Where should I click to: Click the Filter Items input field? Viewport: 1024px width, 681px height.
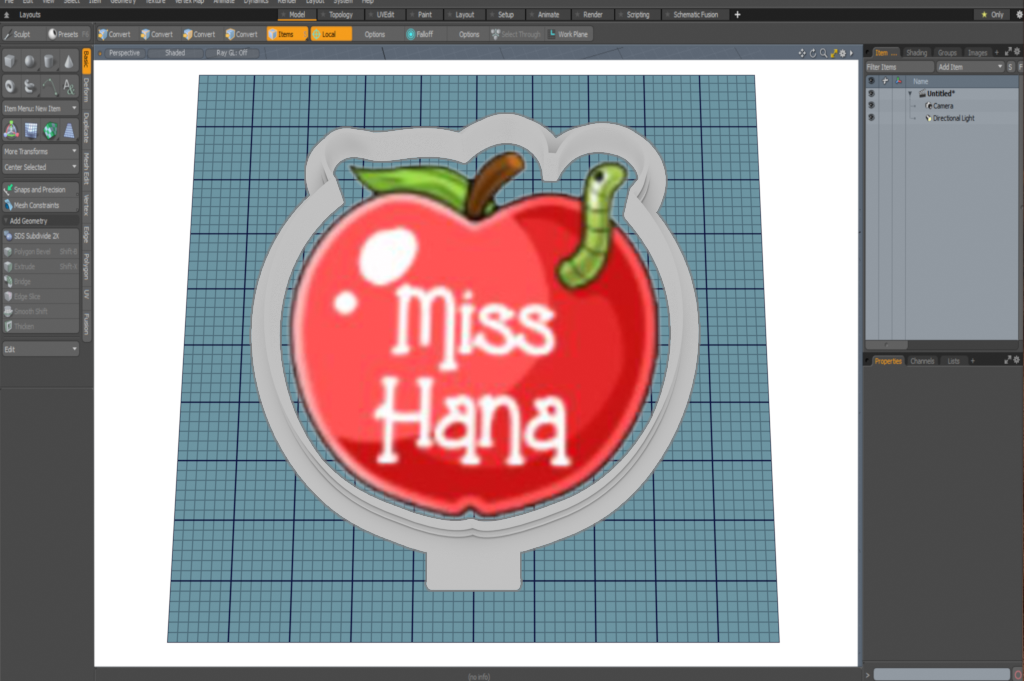[898, 66]
